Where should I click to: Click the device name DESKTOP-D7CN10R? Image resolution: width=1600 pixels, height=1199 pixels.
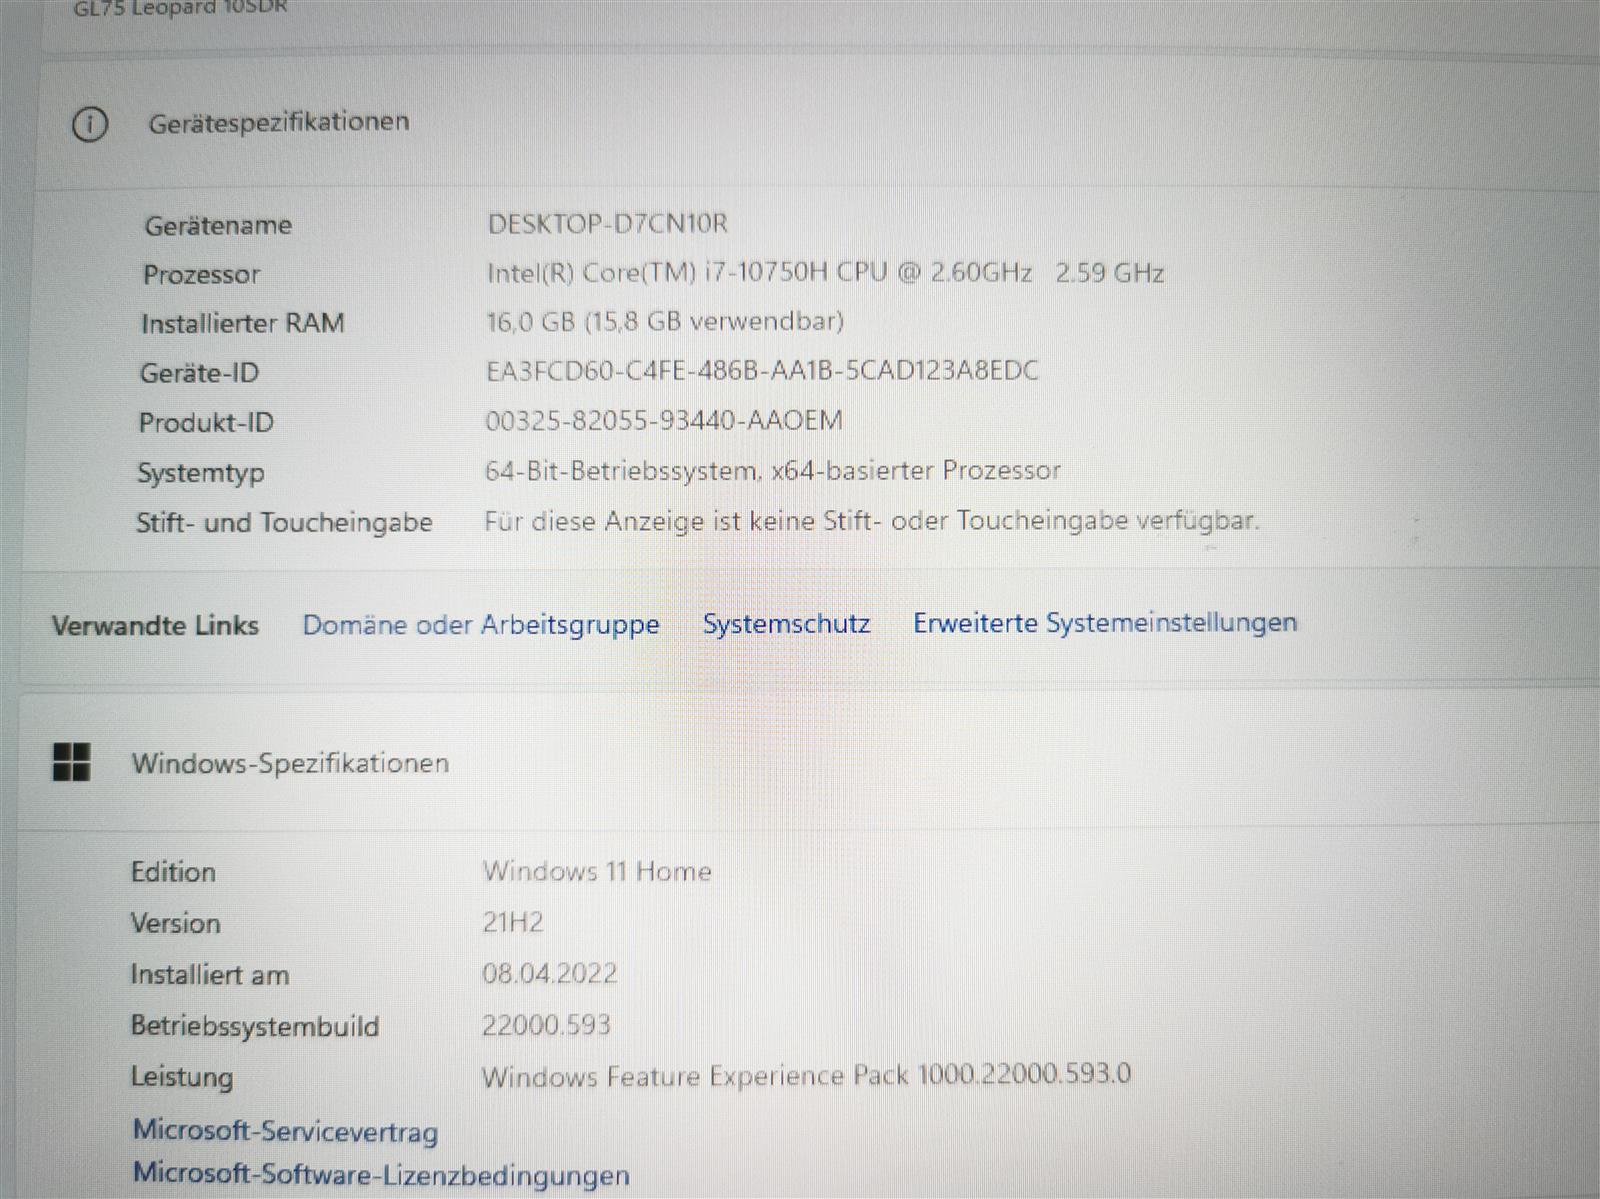(x=607, y=223)
